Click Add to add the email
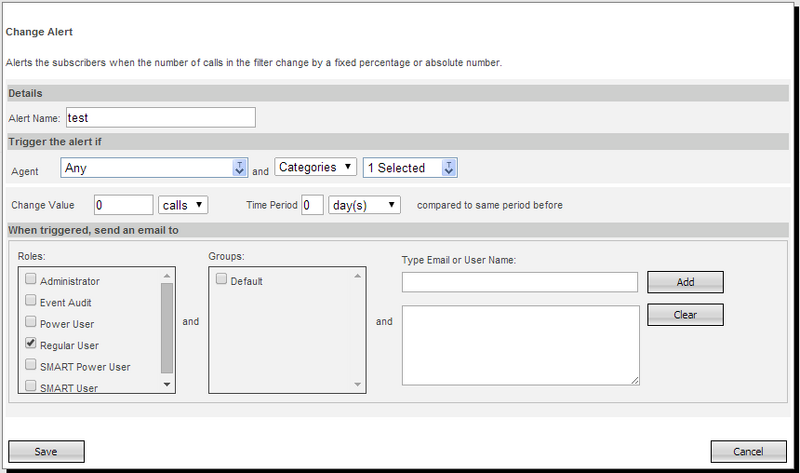The height and width of the screenshot is (473, 800). pyautogui.click(x=685, y=282)
